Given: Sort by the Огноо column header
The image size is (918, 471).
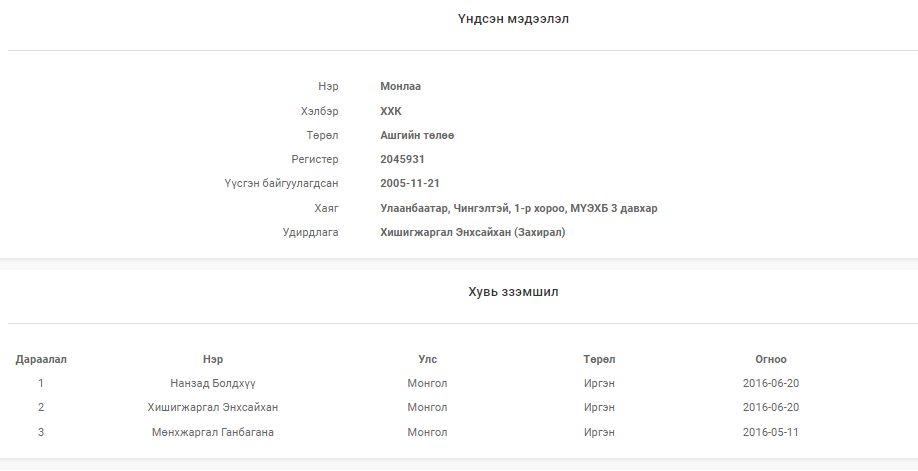Looking at the screenshot, I should pos(770,359).
